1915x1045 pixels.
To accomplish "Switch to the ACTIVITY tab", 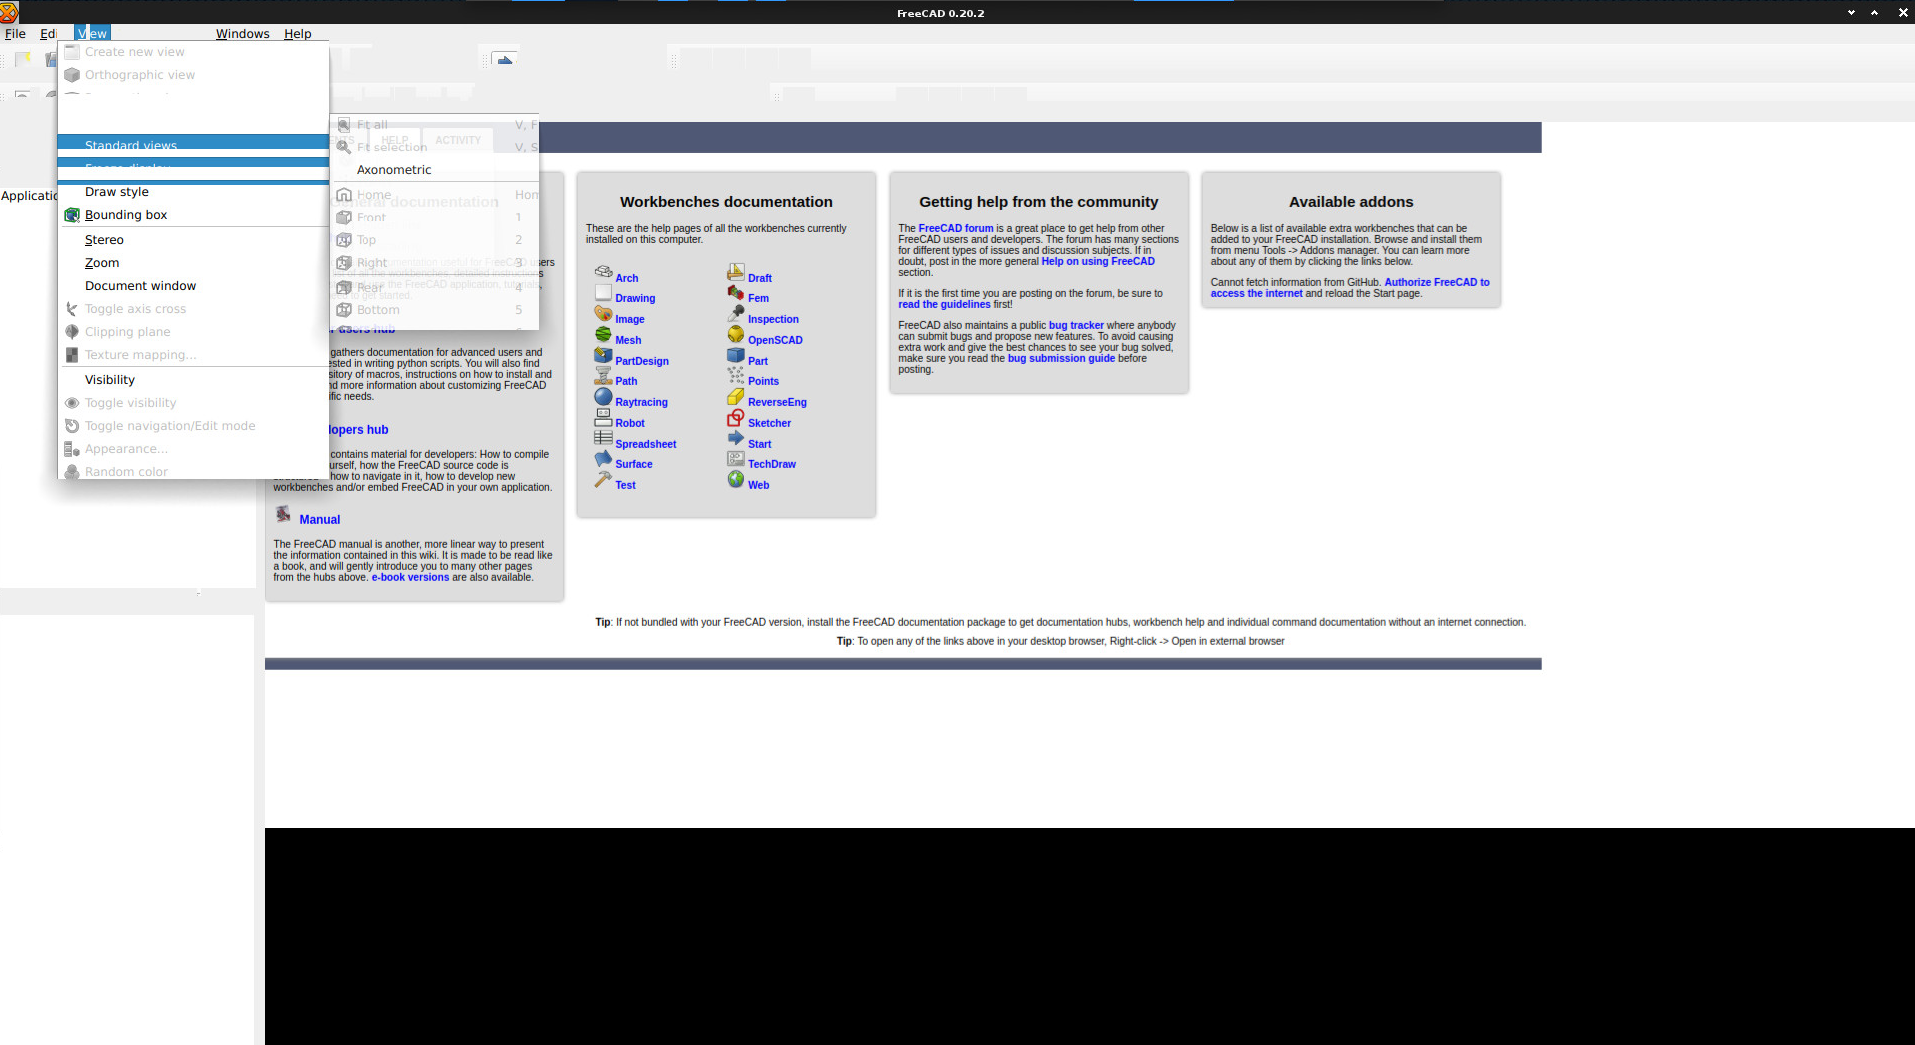I will [457, 140].
